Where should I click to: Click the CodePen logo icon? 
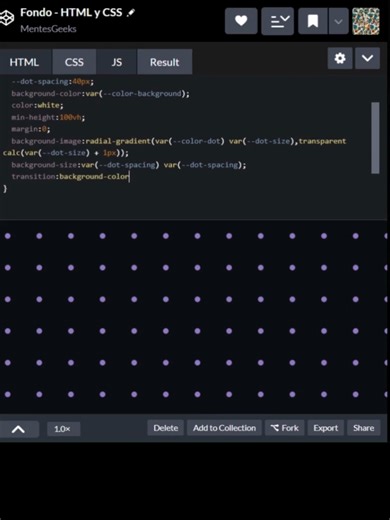6,17
